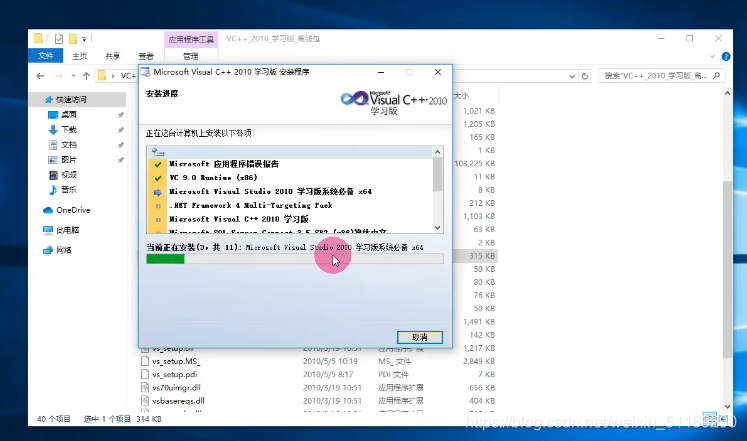Open 网络 in navigation pane
747x441 pixels.
64,250
